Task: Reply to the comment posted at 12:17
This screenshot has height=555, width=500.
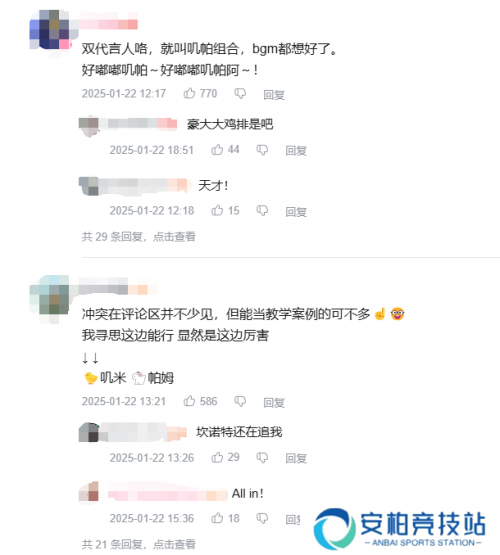Action: (274, 95)
